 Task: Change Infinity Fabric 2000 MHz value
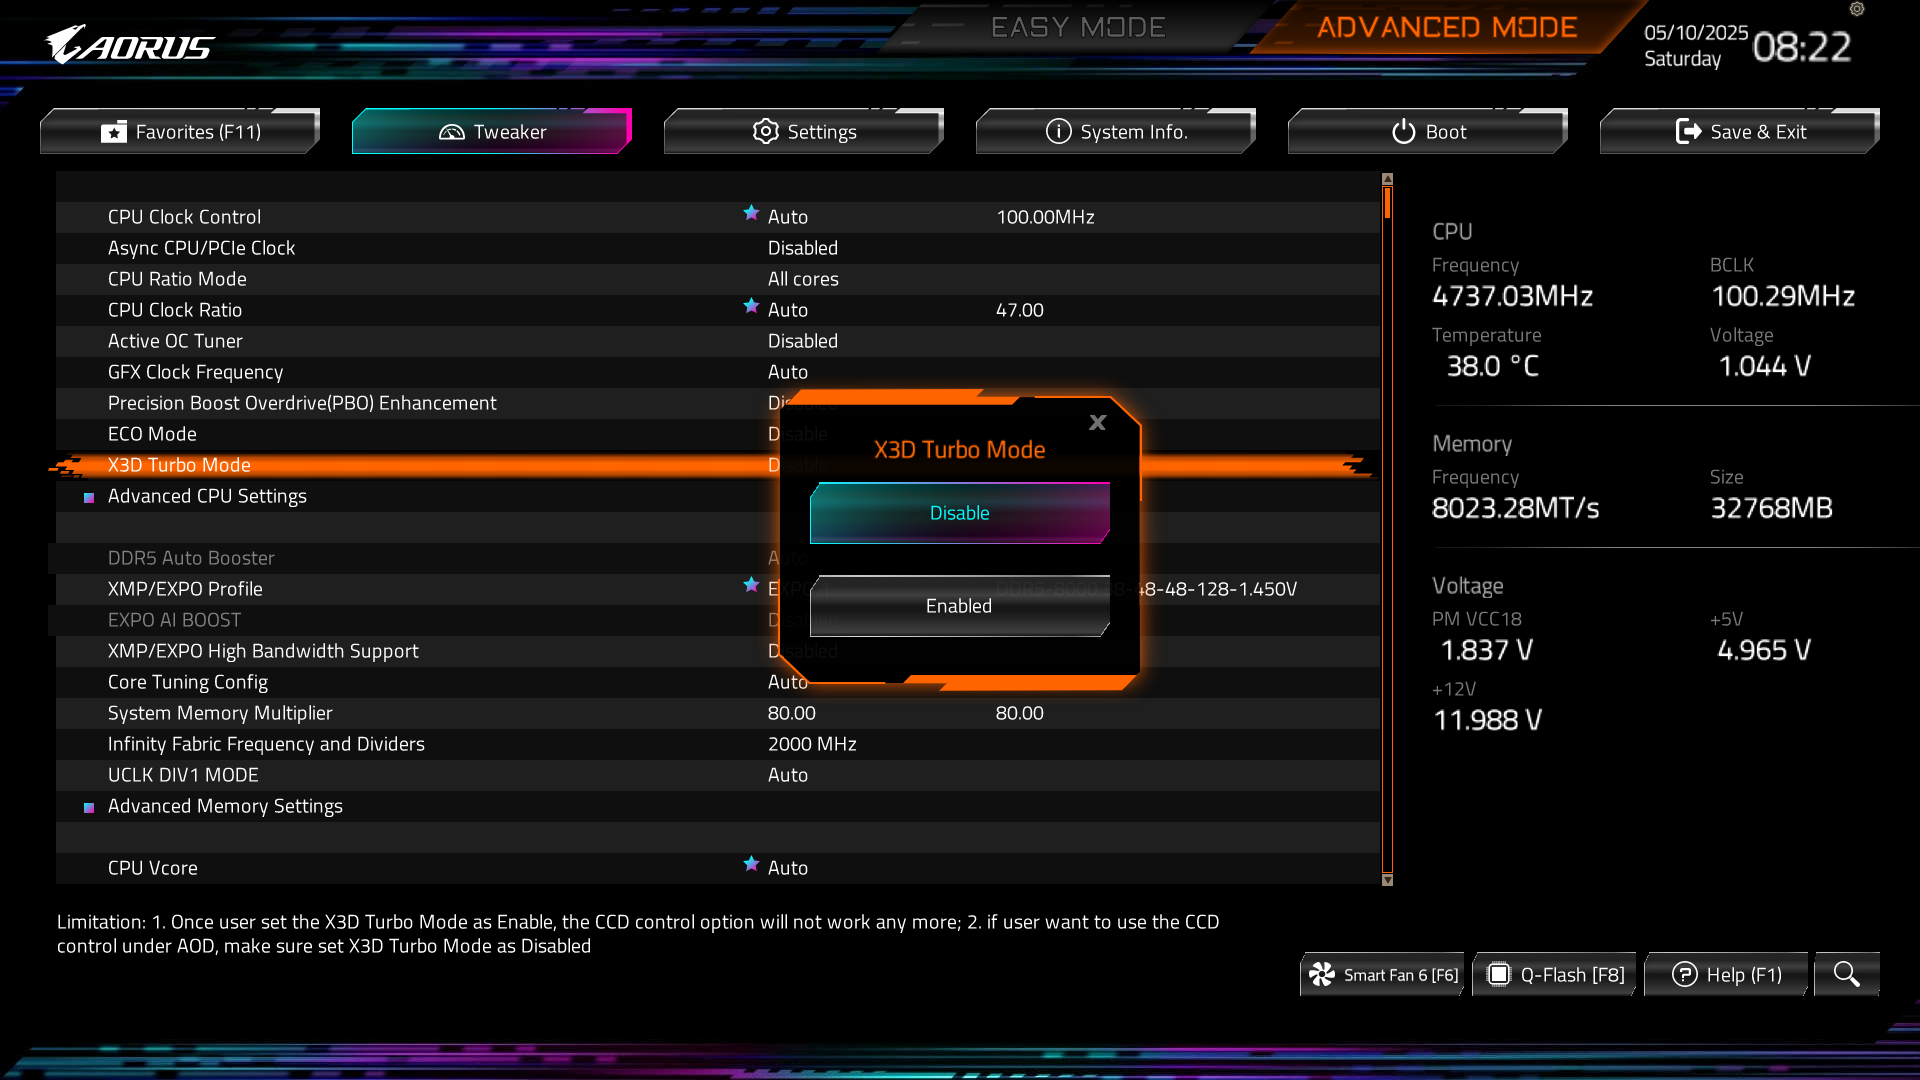point(812,744)
